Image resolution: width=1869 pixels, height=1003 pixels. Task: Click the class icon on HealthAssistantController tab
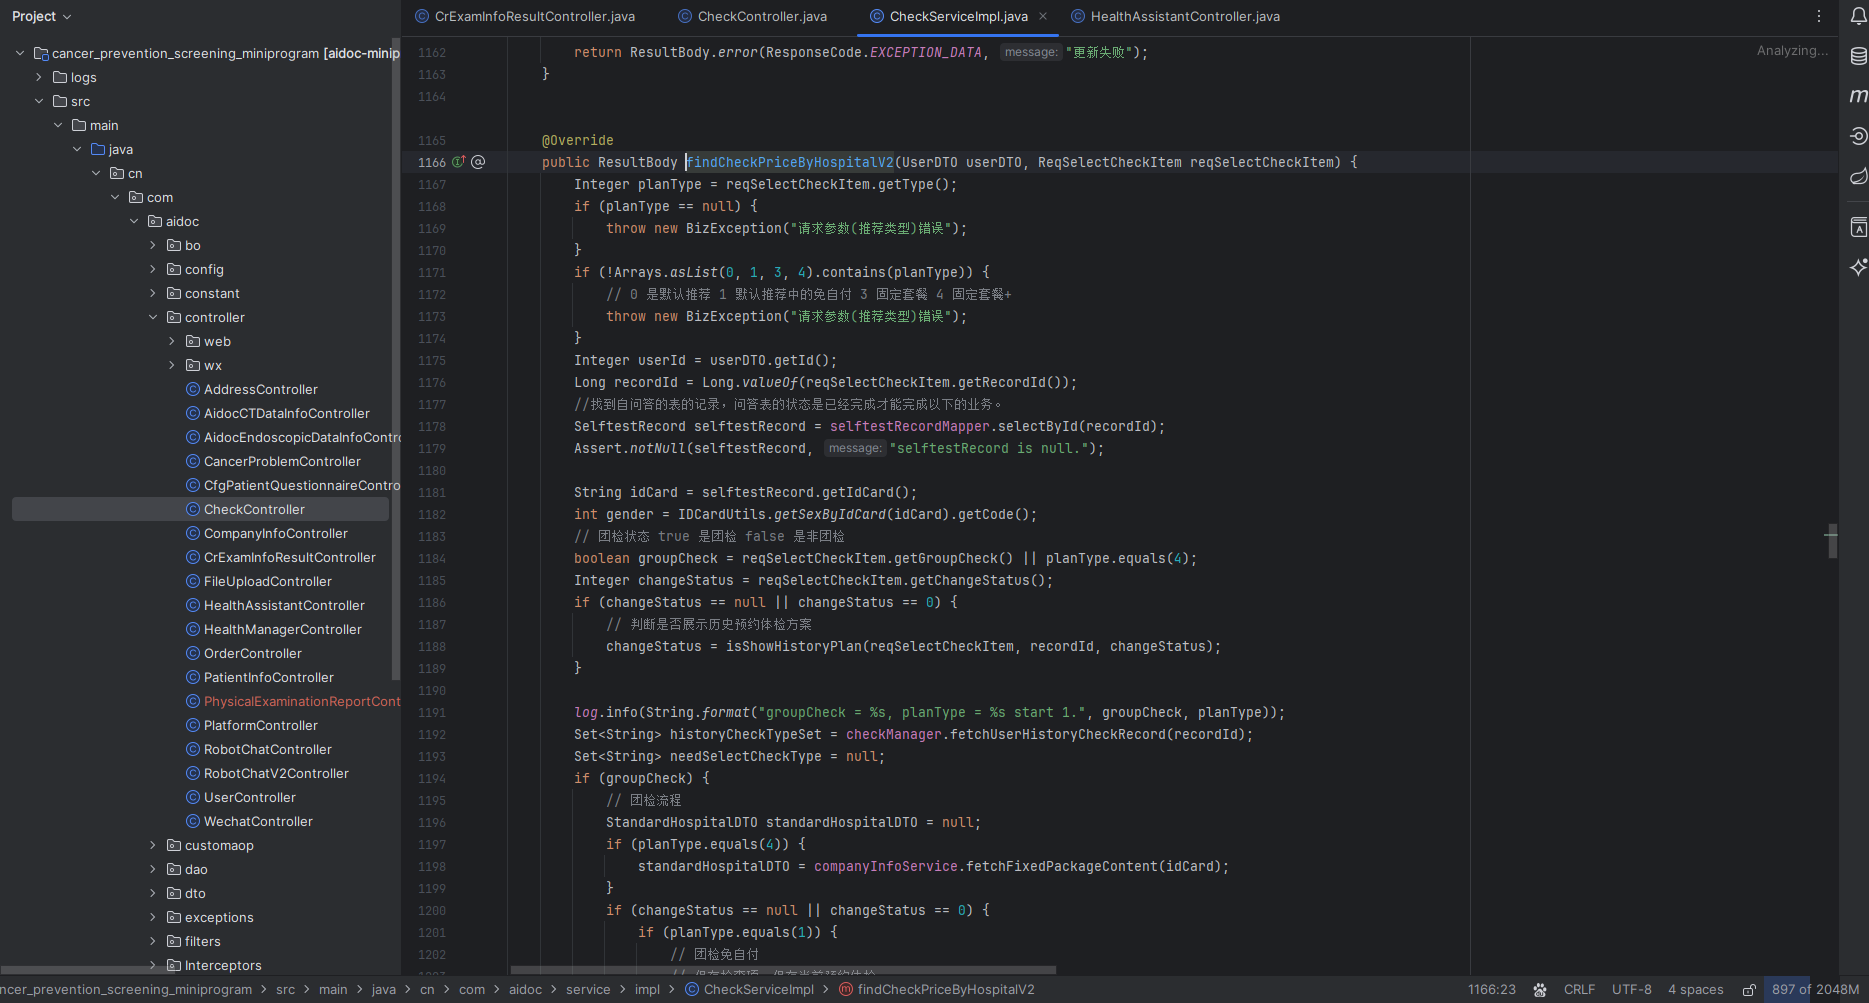[x=1078, y=16]
